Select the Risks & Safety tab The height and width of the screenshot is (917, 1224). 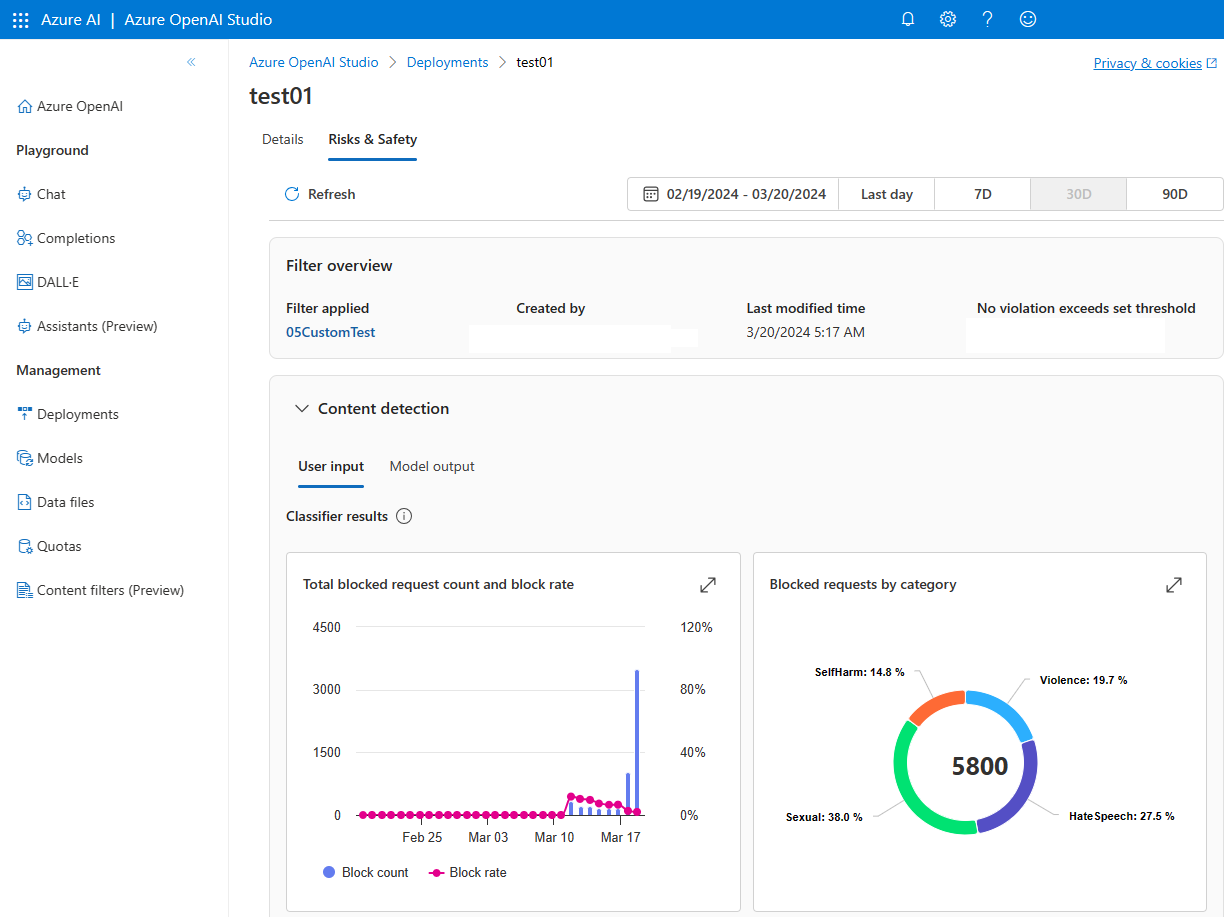[373, 140]
